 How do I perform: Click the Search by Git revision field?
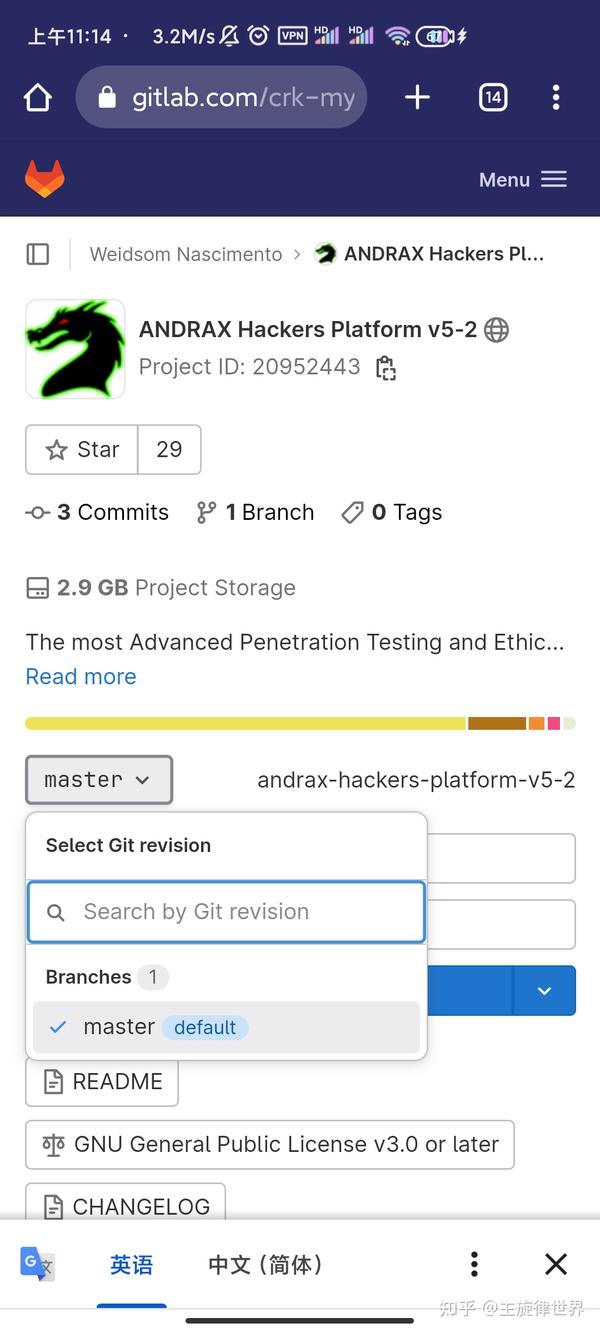(x=226, y=911)
